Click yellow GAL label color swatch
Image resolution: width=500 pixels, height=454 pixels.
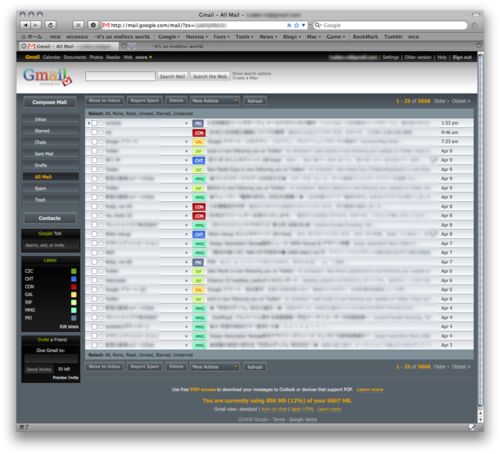click(74, 295)
